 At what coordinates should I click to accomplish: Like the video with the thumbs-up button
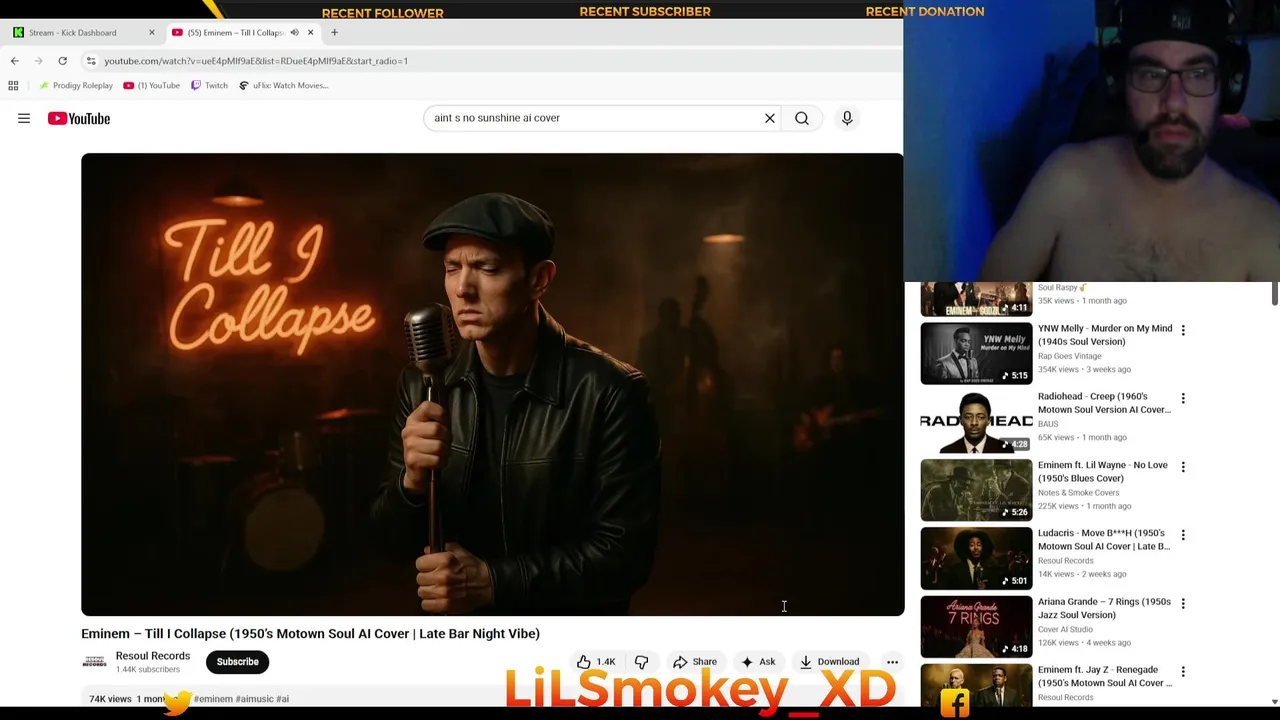[596, 661]
